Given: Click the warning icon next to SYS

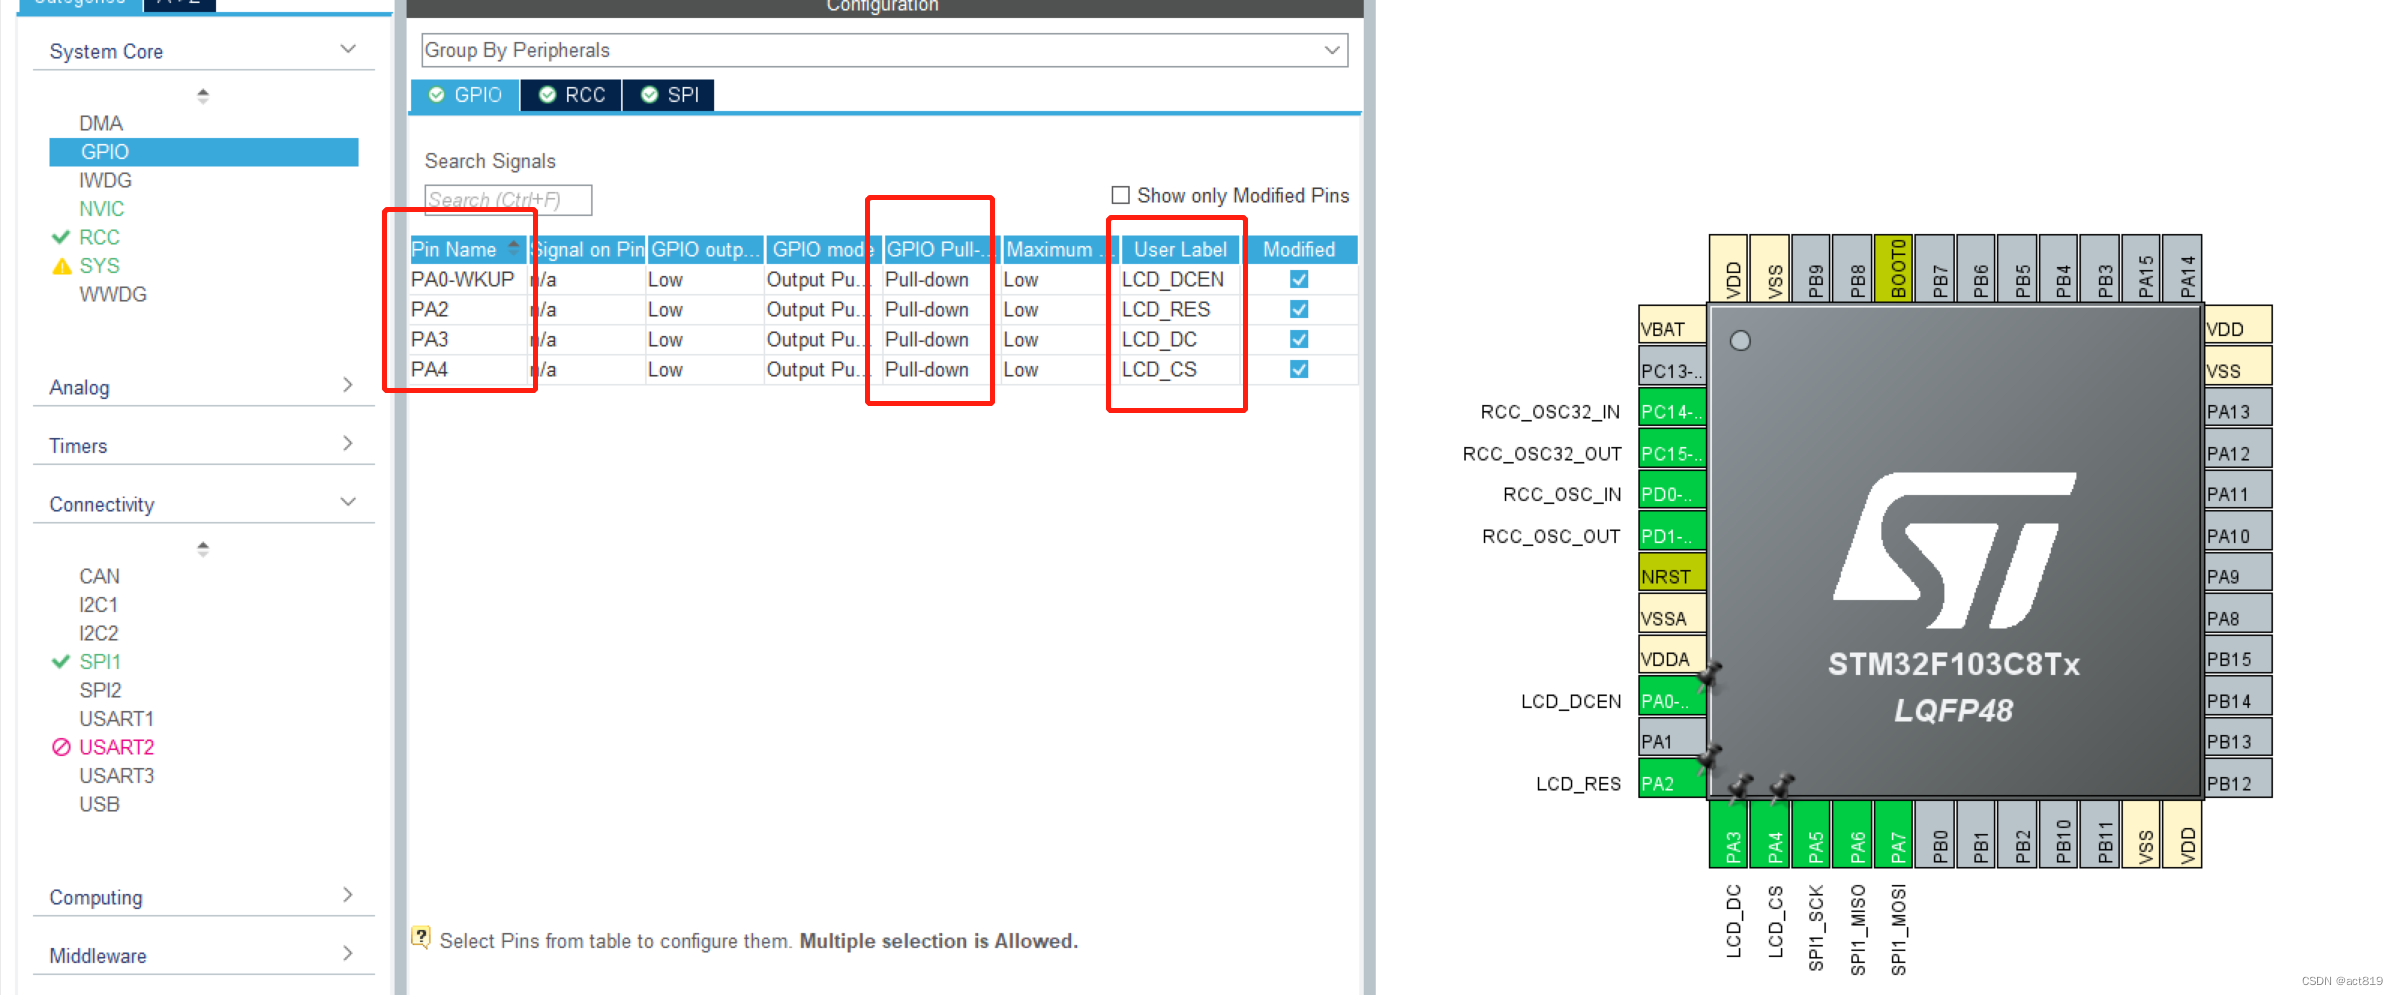Looking at the screenshot, I should (x=62, y=265).
